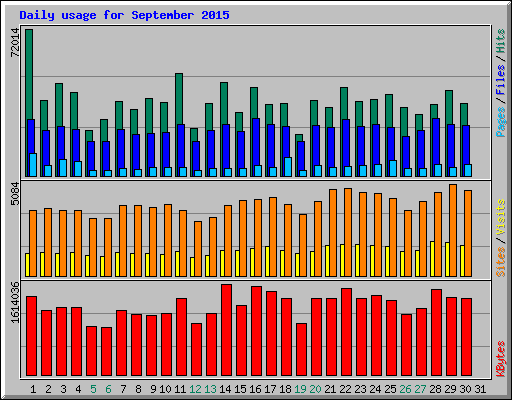Click day label 10 on the x-axis
The width and height of the screenshot is (512, 400).
coord(165,389)
